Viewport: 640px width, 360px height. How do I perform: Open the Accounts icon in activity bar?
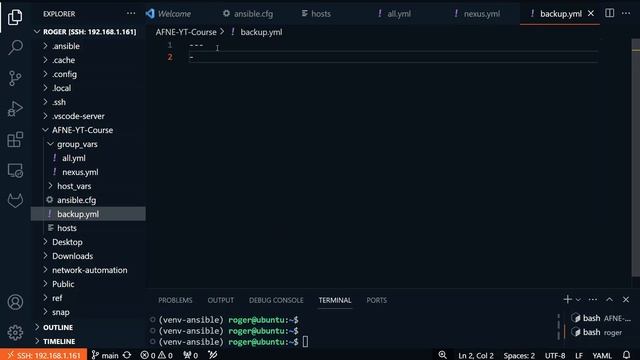coord(15,302)
